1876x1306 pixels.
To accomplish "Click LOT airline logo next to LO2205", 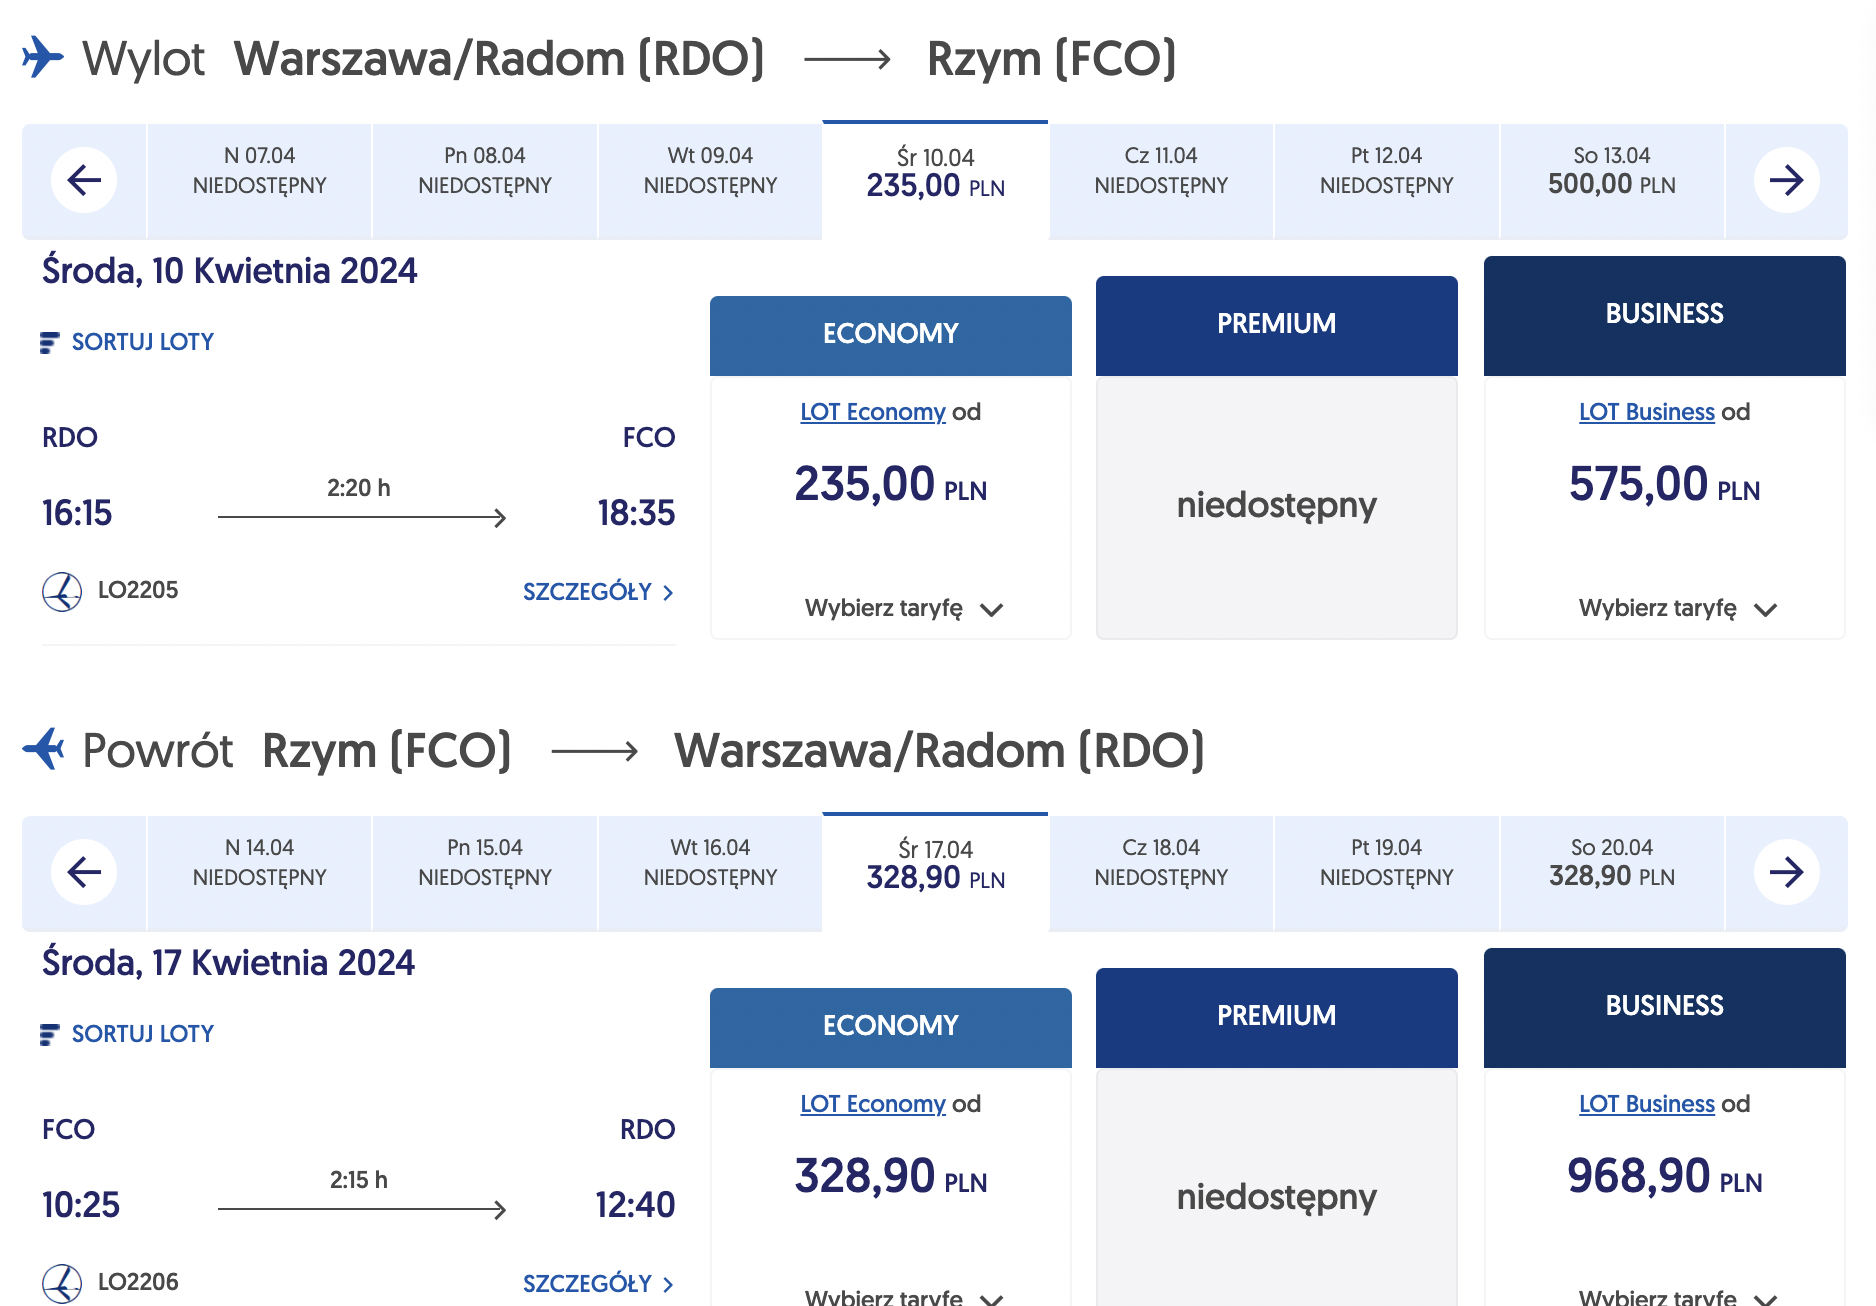I will pos(62,591).
